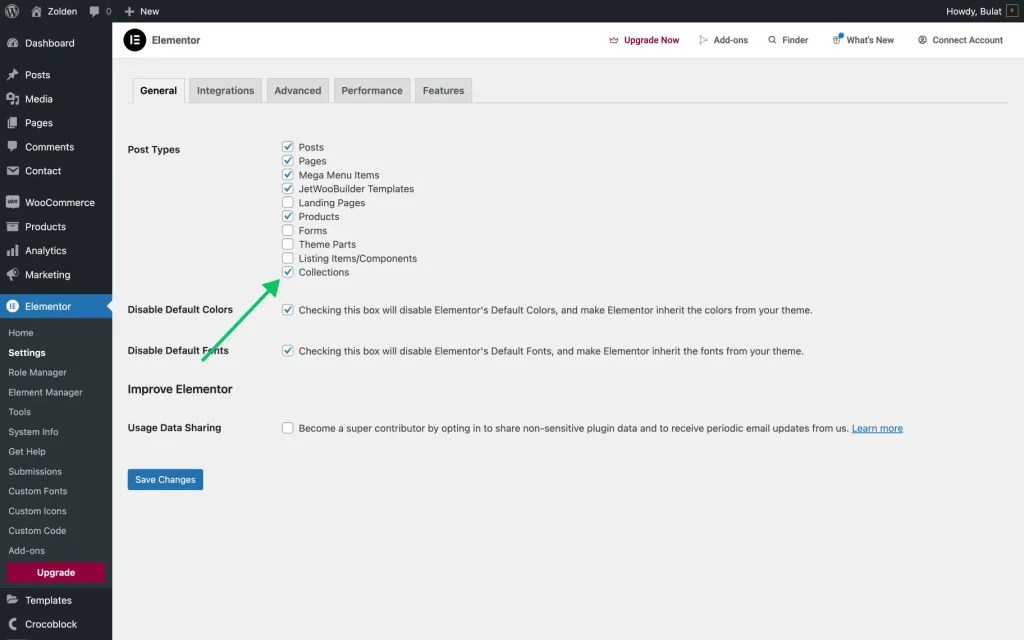The width and height of the screenshot is (1024, 640).
Task: Enable Theme Parts for Elementor editing
Action: (288, 244)
